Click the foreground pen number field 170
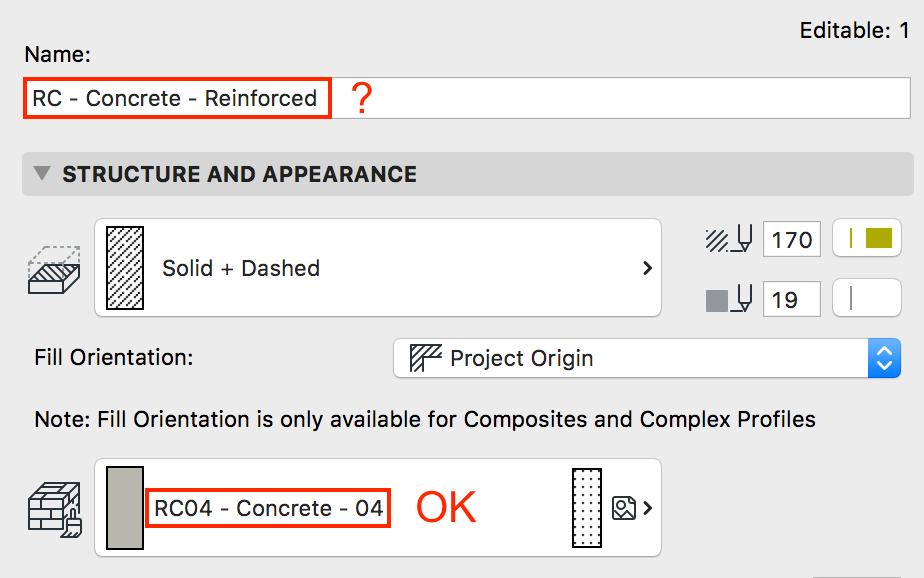This screenshot has height=578, width=924. tap(792, 240)
